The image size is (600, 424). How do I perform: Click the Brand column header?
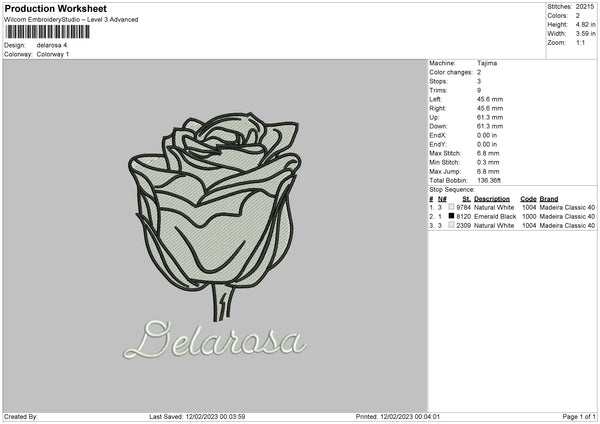(x=549, y=199)
